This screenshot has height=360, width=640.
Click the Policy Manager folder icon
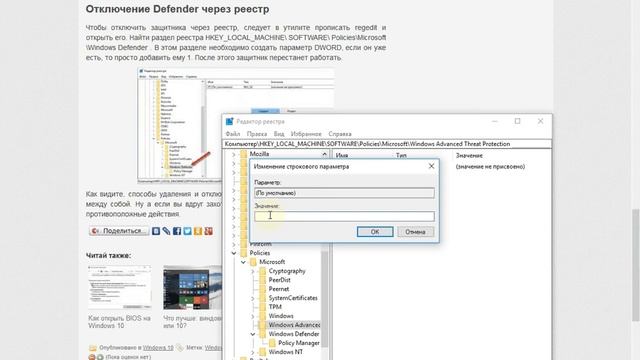click(272, 343)
